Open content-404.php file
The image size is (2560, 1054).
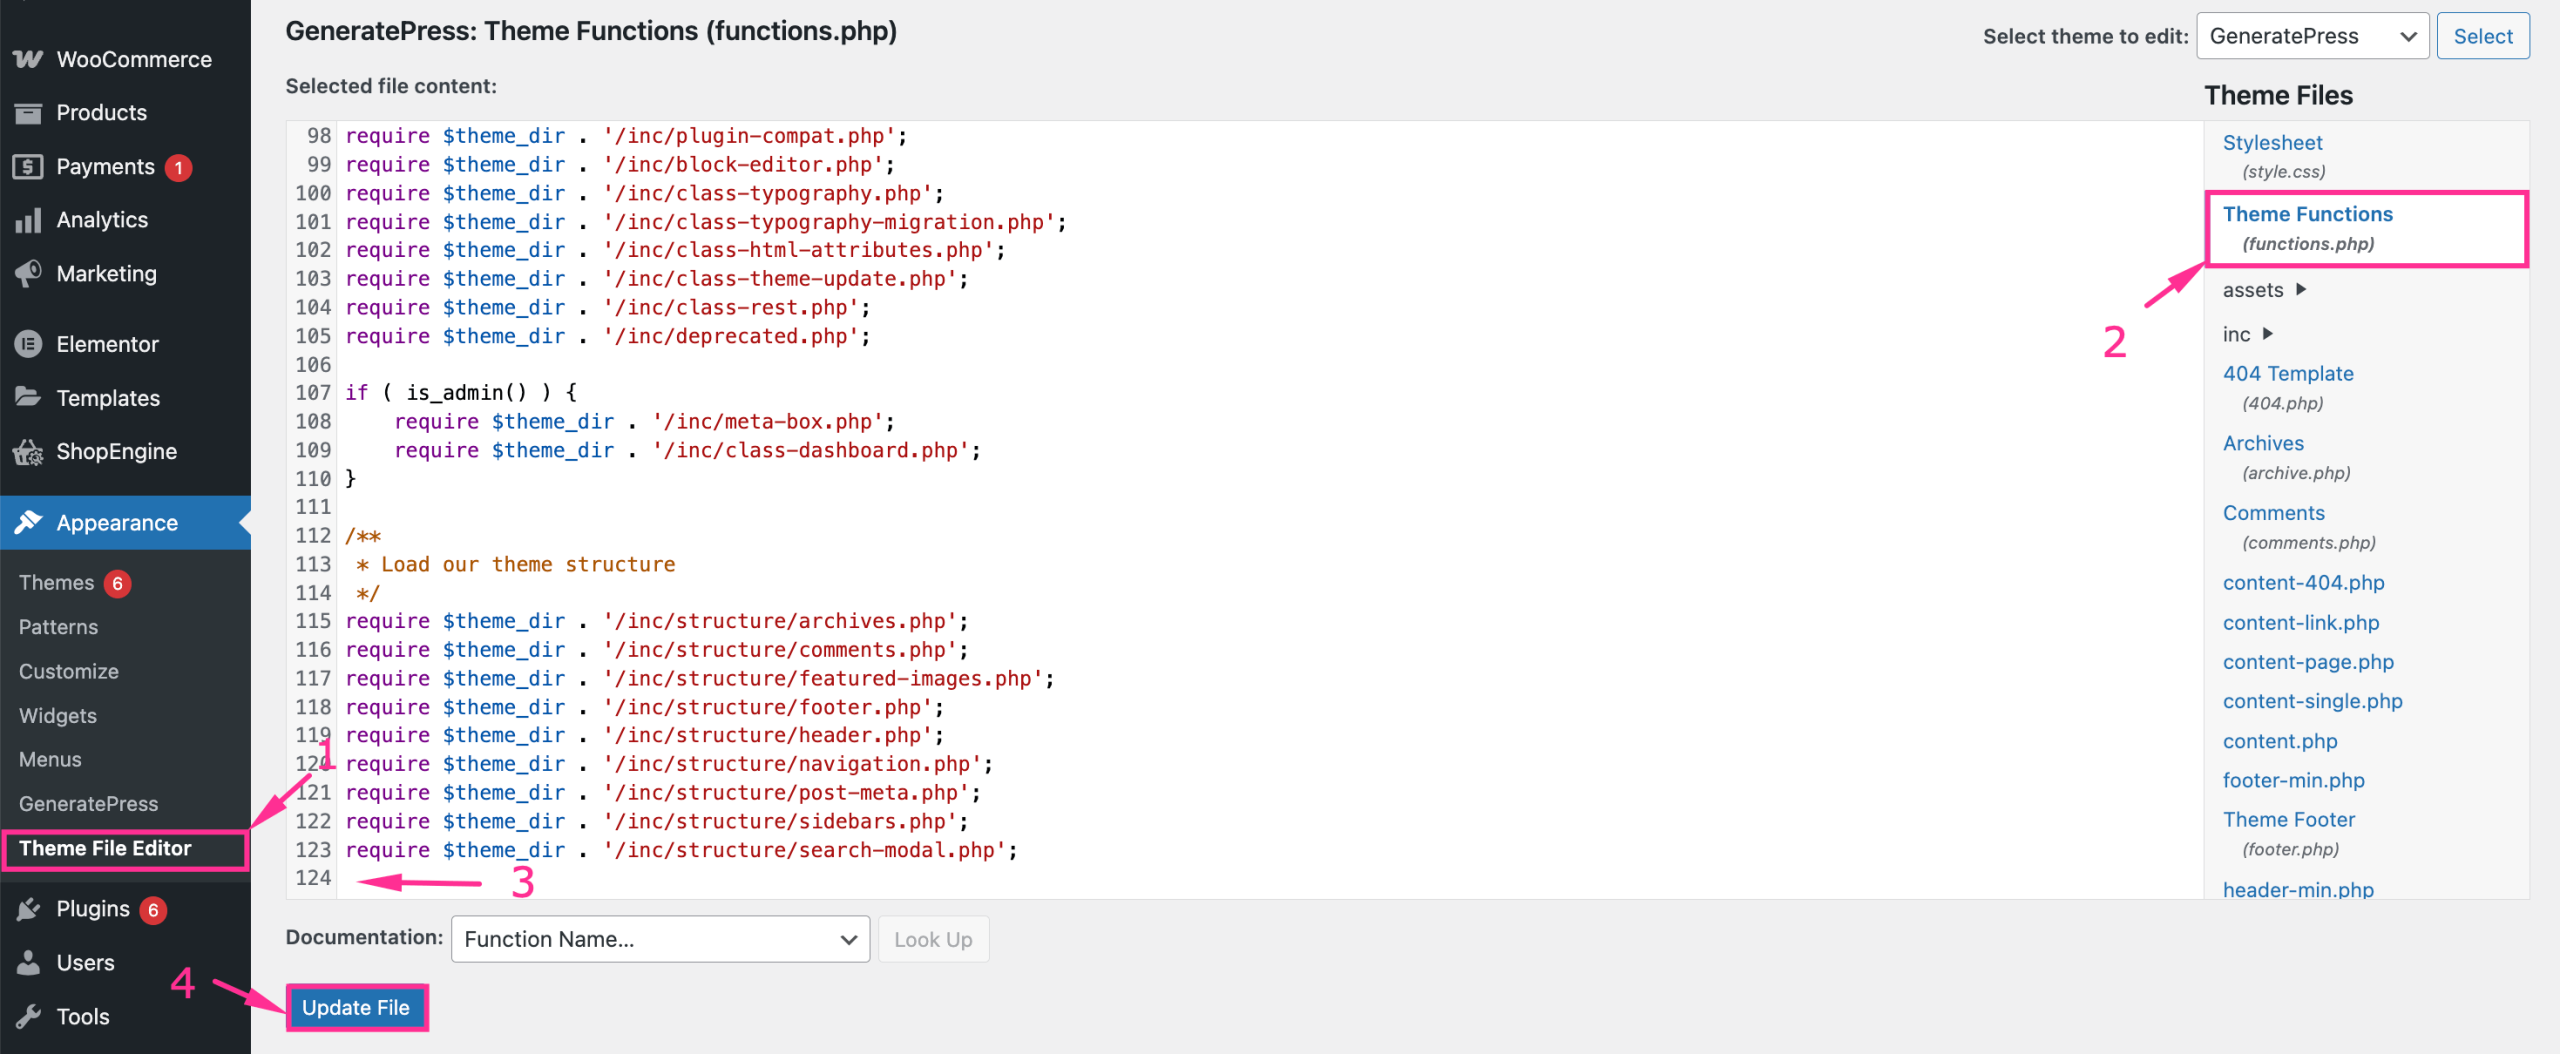(2303, 583)
